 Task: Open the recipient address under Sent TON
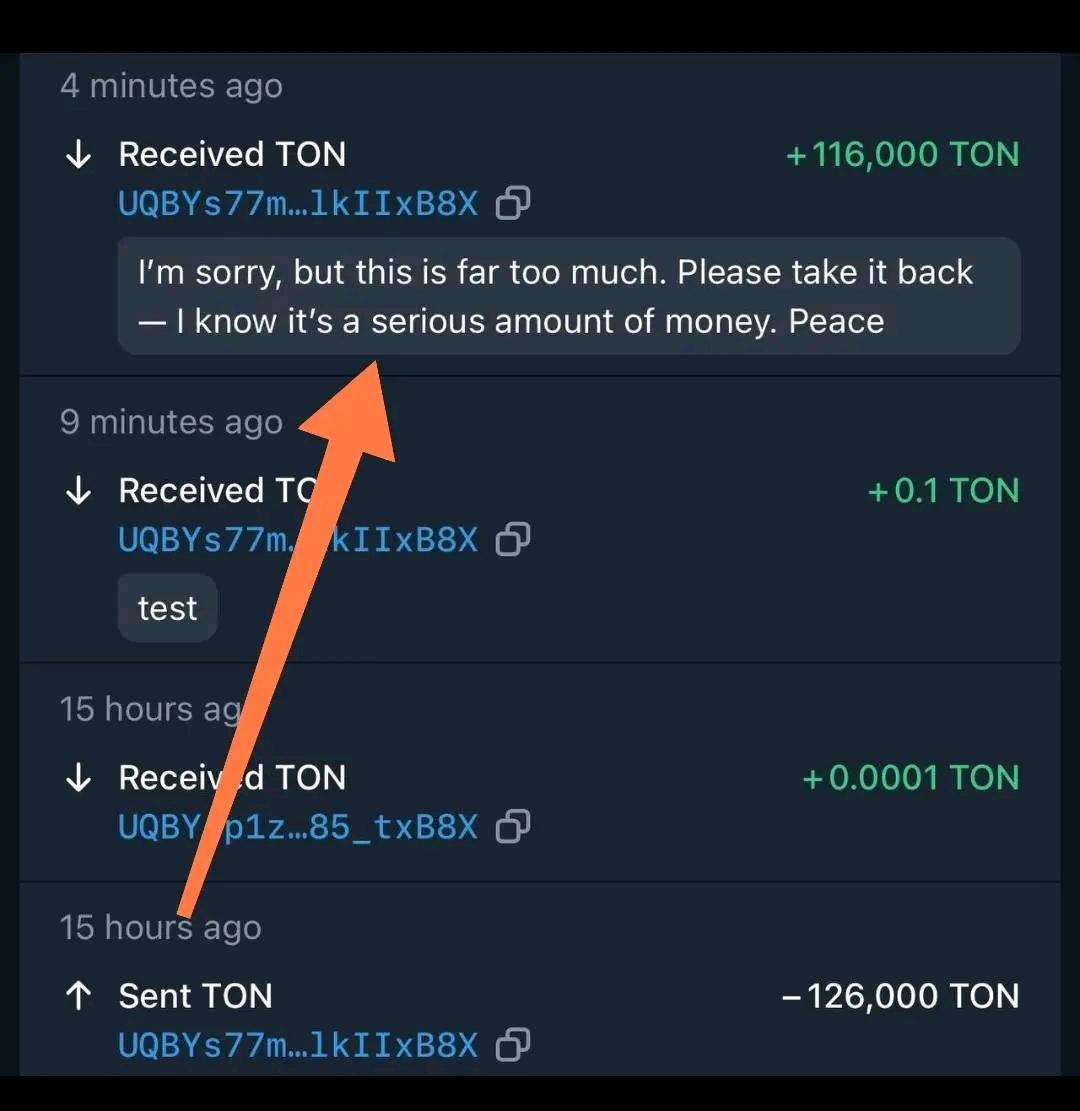[298, 1045]
